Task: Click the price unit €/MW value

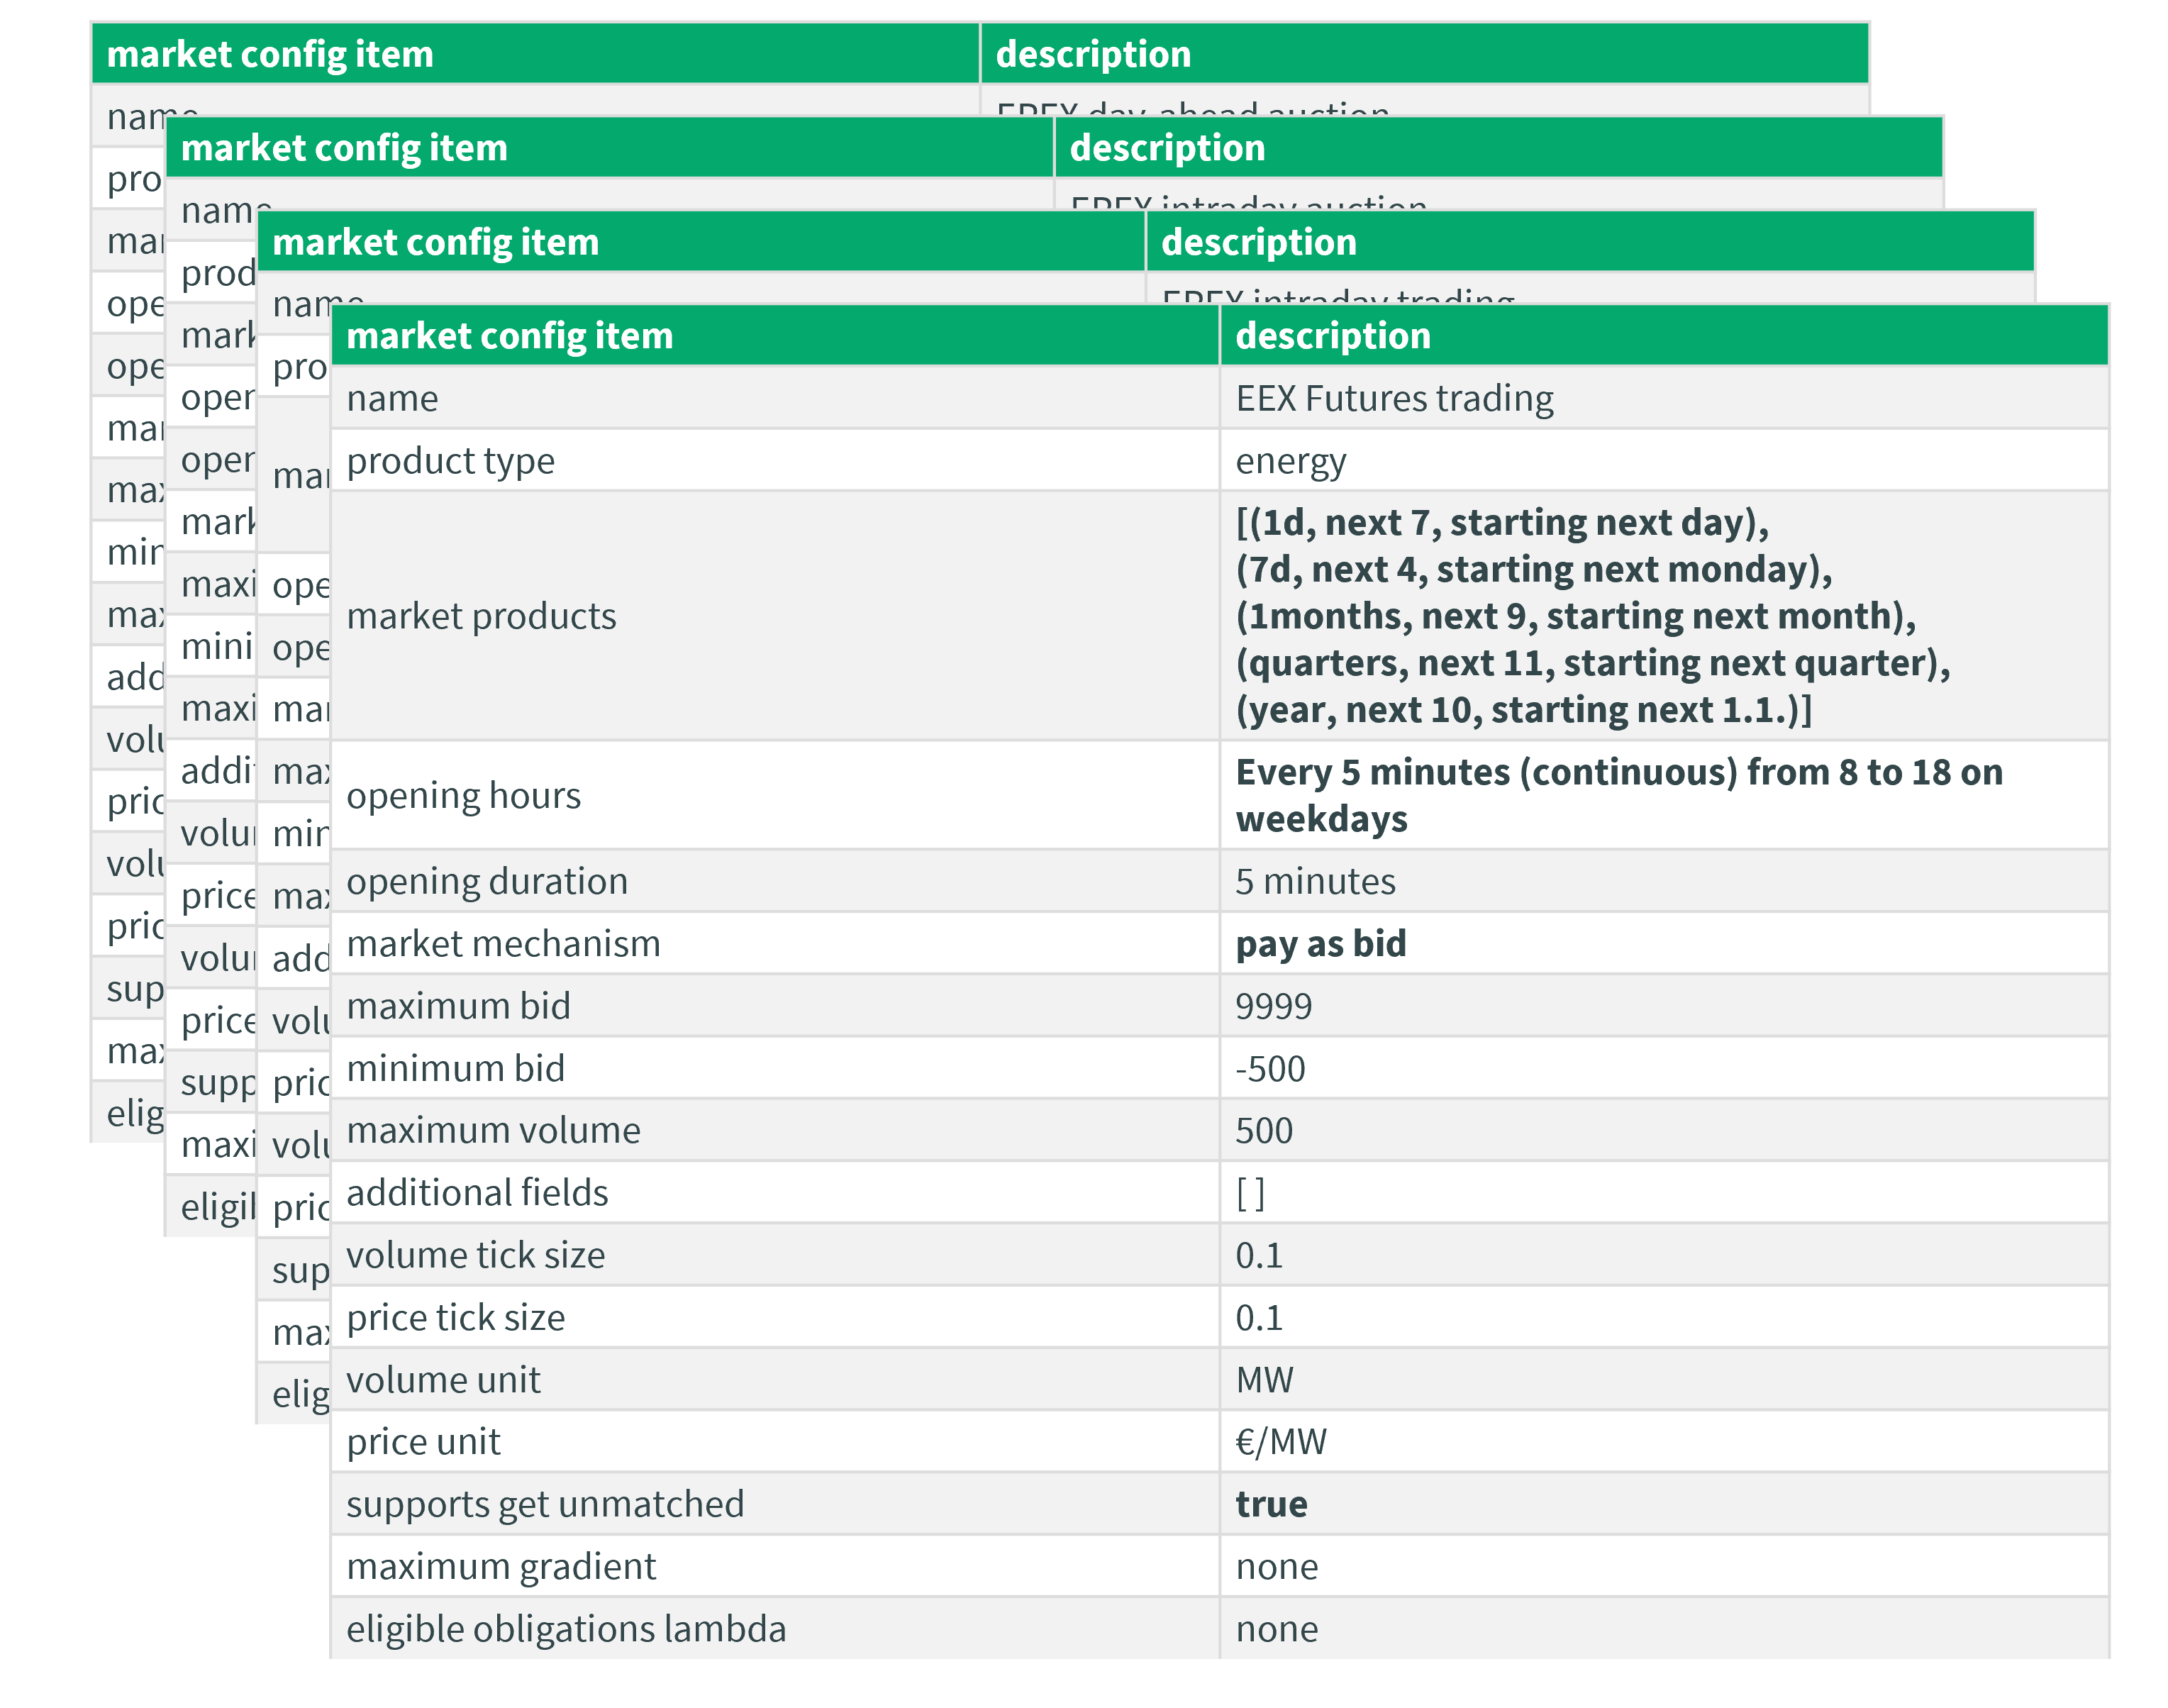Action: click(x=1281, y=1442)
